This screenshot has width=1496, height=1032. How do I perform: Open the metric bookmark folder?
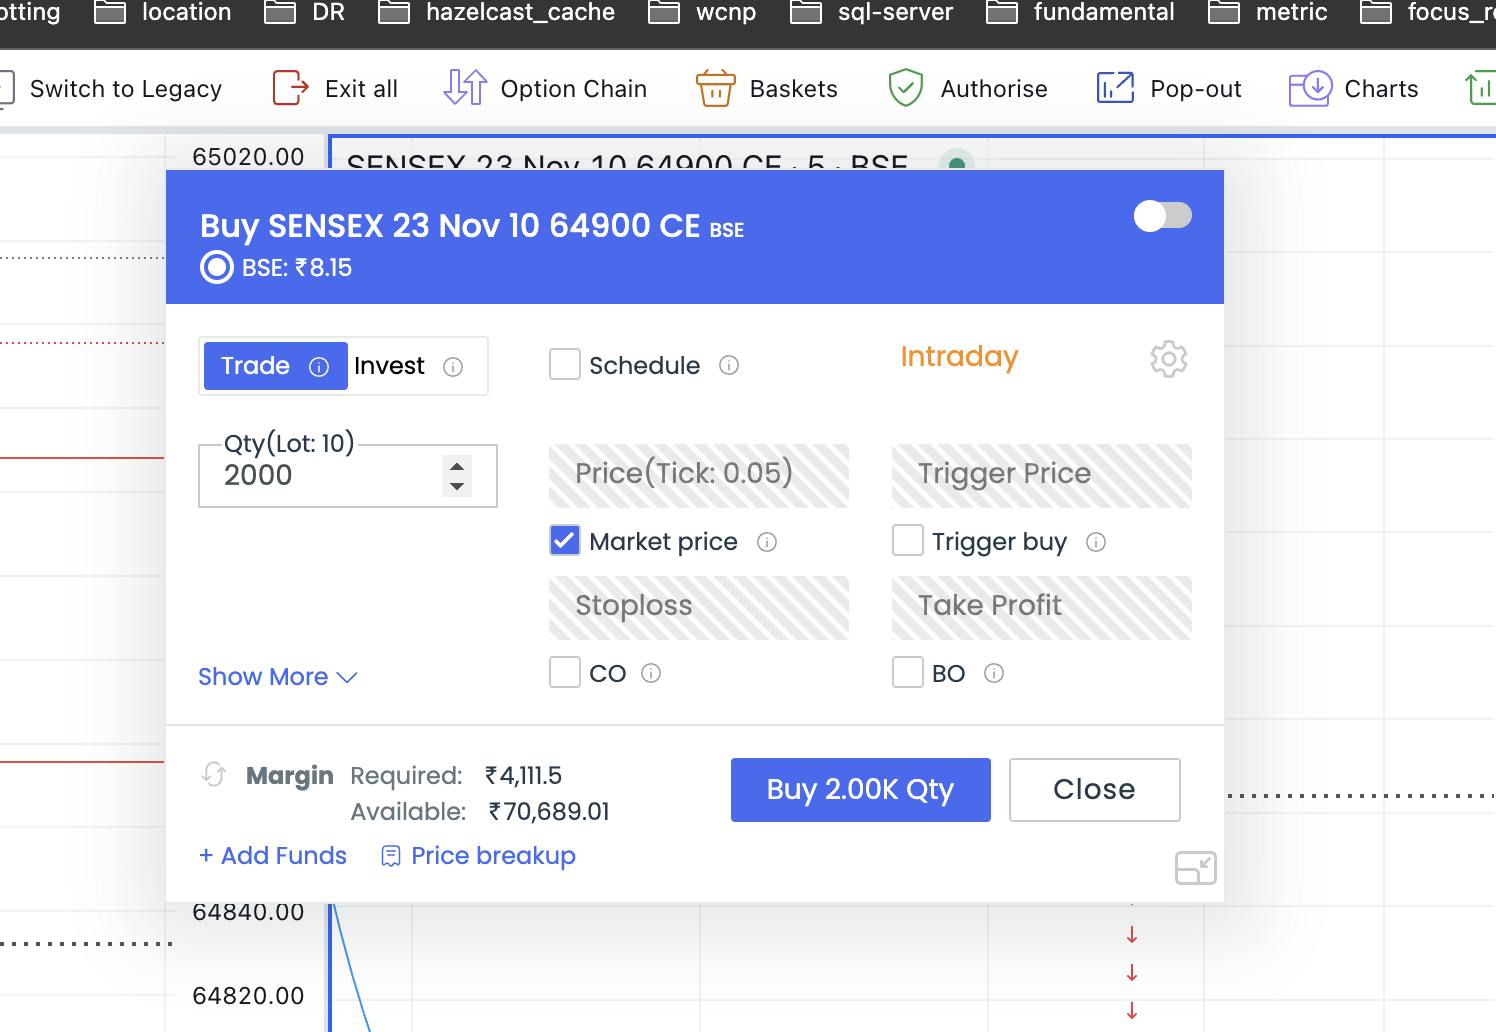pos(1267,12)
